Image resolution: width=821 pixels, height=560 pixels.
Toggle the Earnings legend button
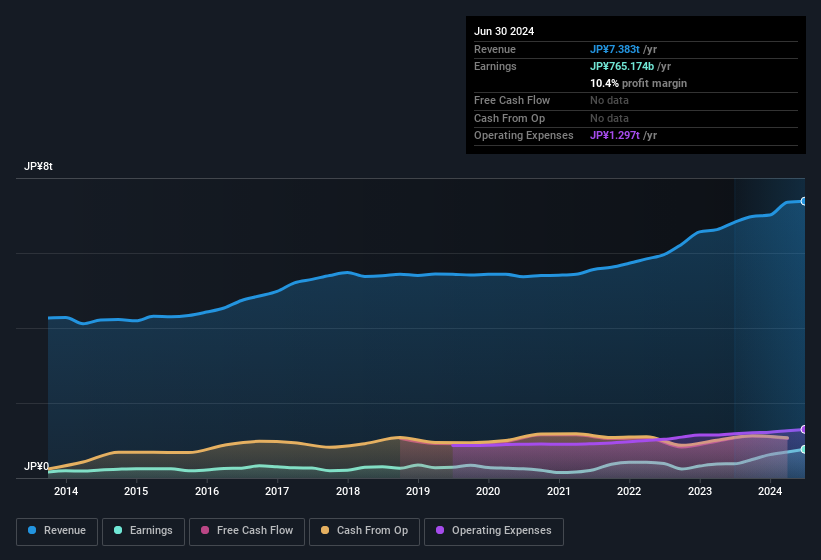(143, 531)
